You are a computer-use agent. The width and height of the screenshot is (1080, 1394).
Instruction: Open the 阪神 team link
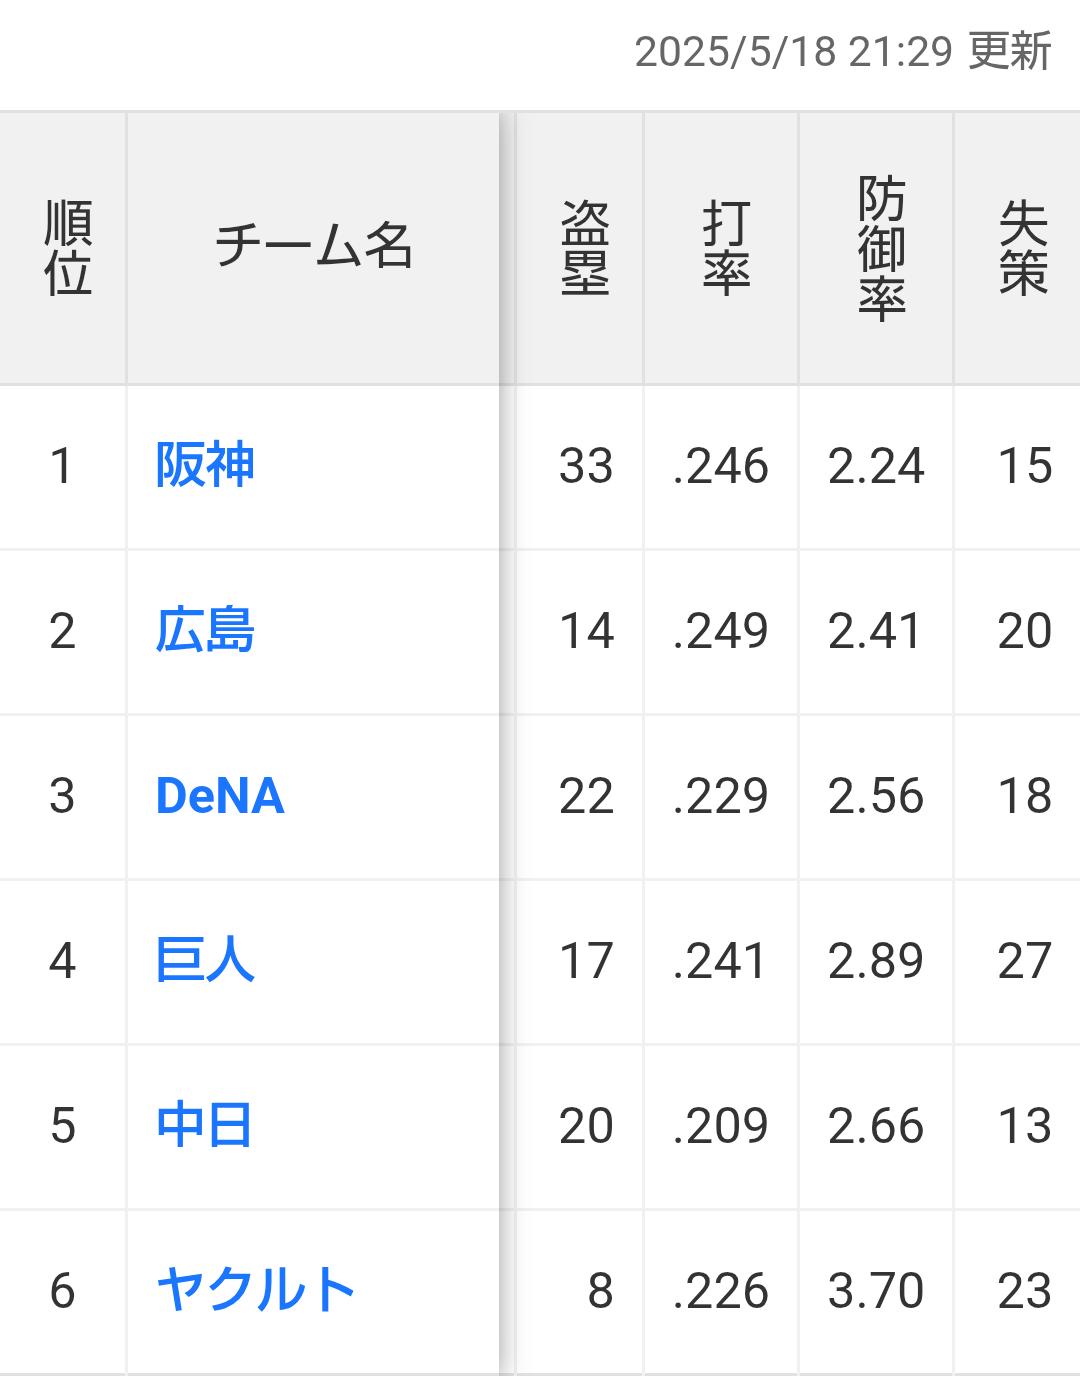point(205,466)
